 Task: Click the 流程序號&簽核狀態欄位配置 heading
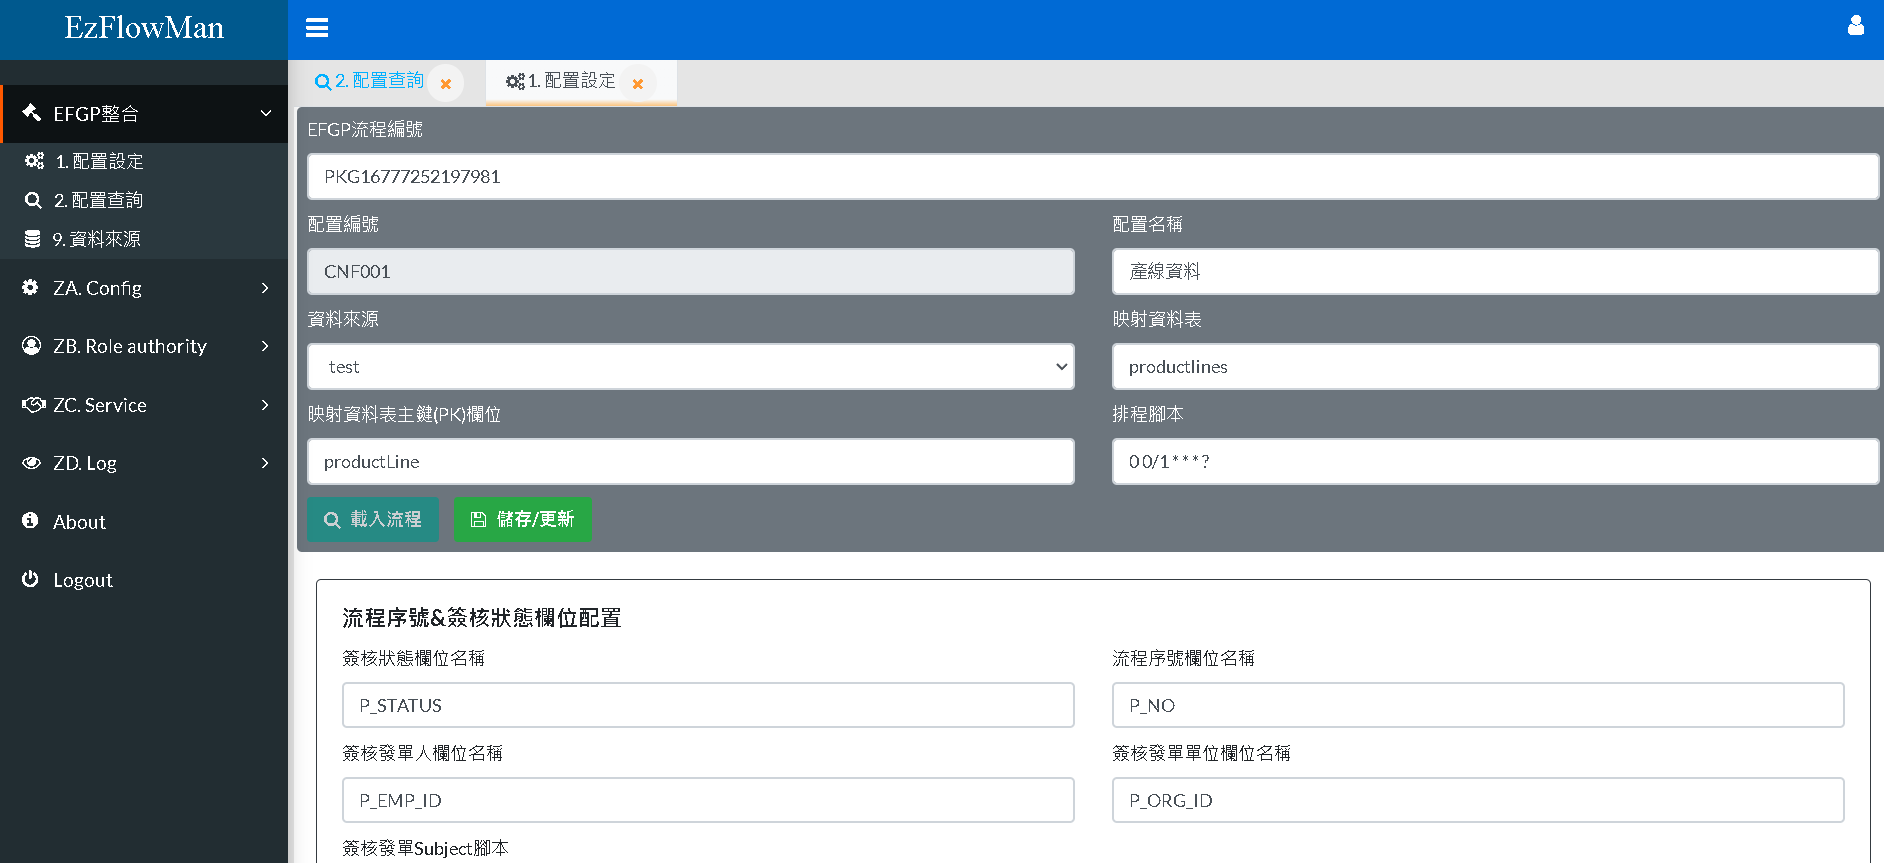[482, 618]
